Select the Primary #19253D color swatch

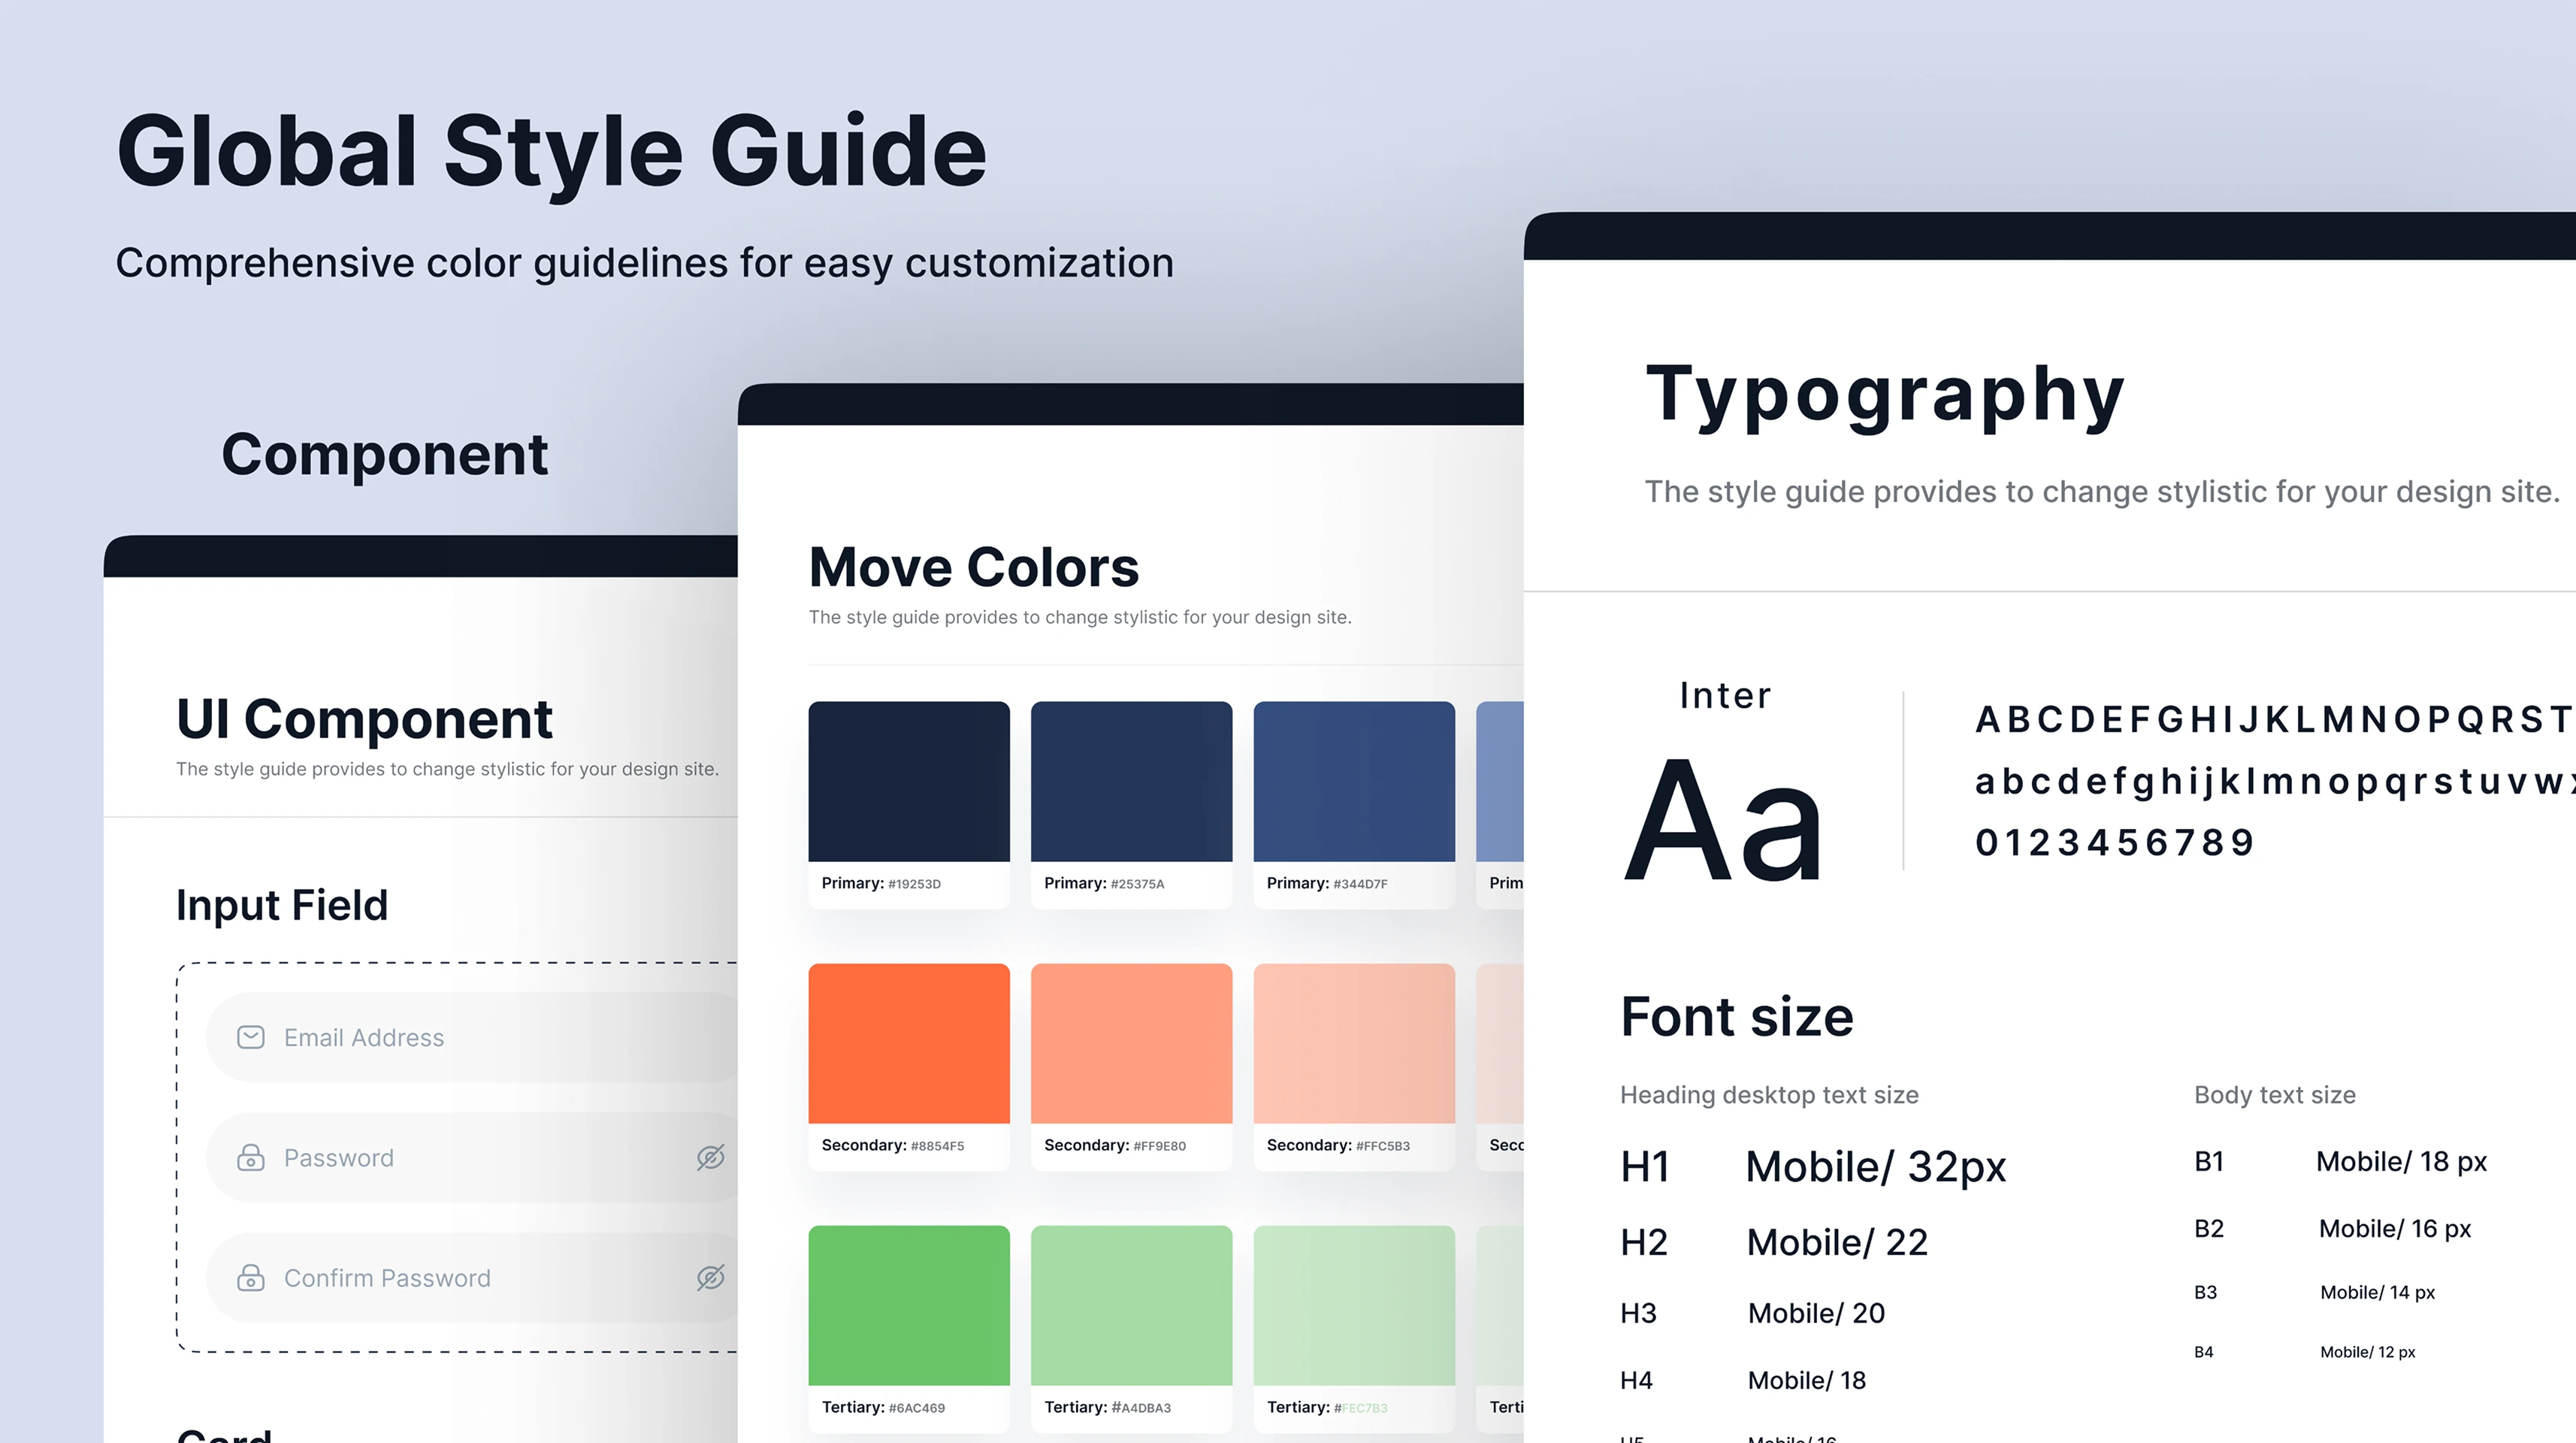(x=908, y=781)
